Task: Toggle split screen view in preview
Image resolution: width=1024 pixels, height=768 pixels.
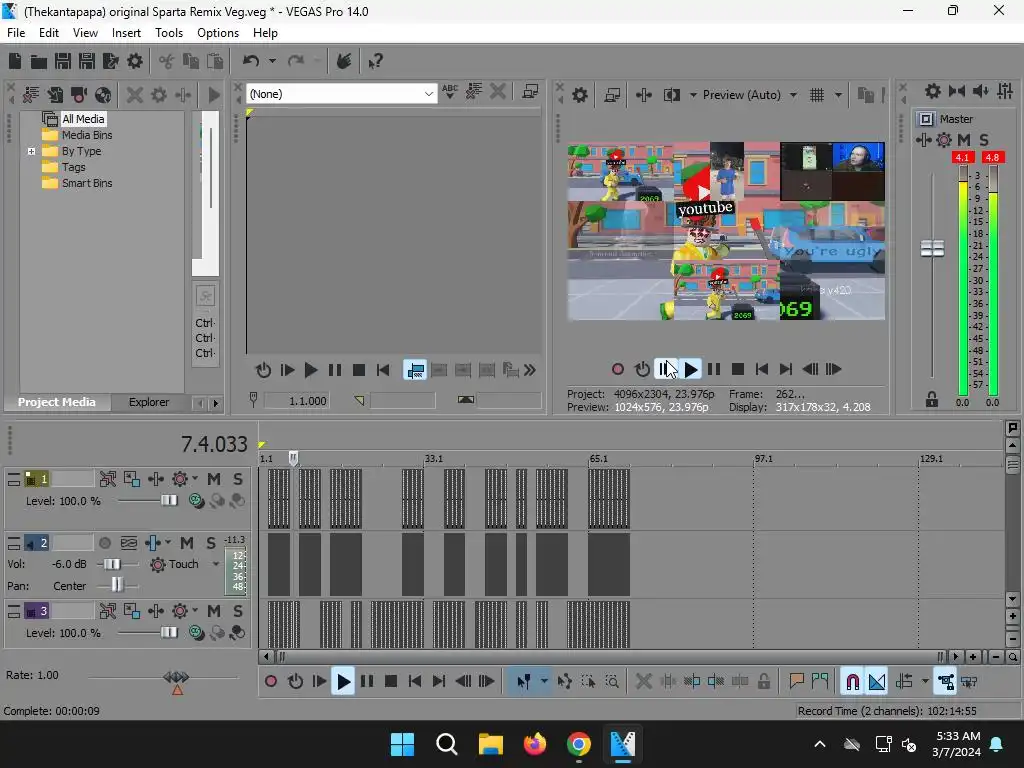Action: point(672,95)
